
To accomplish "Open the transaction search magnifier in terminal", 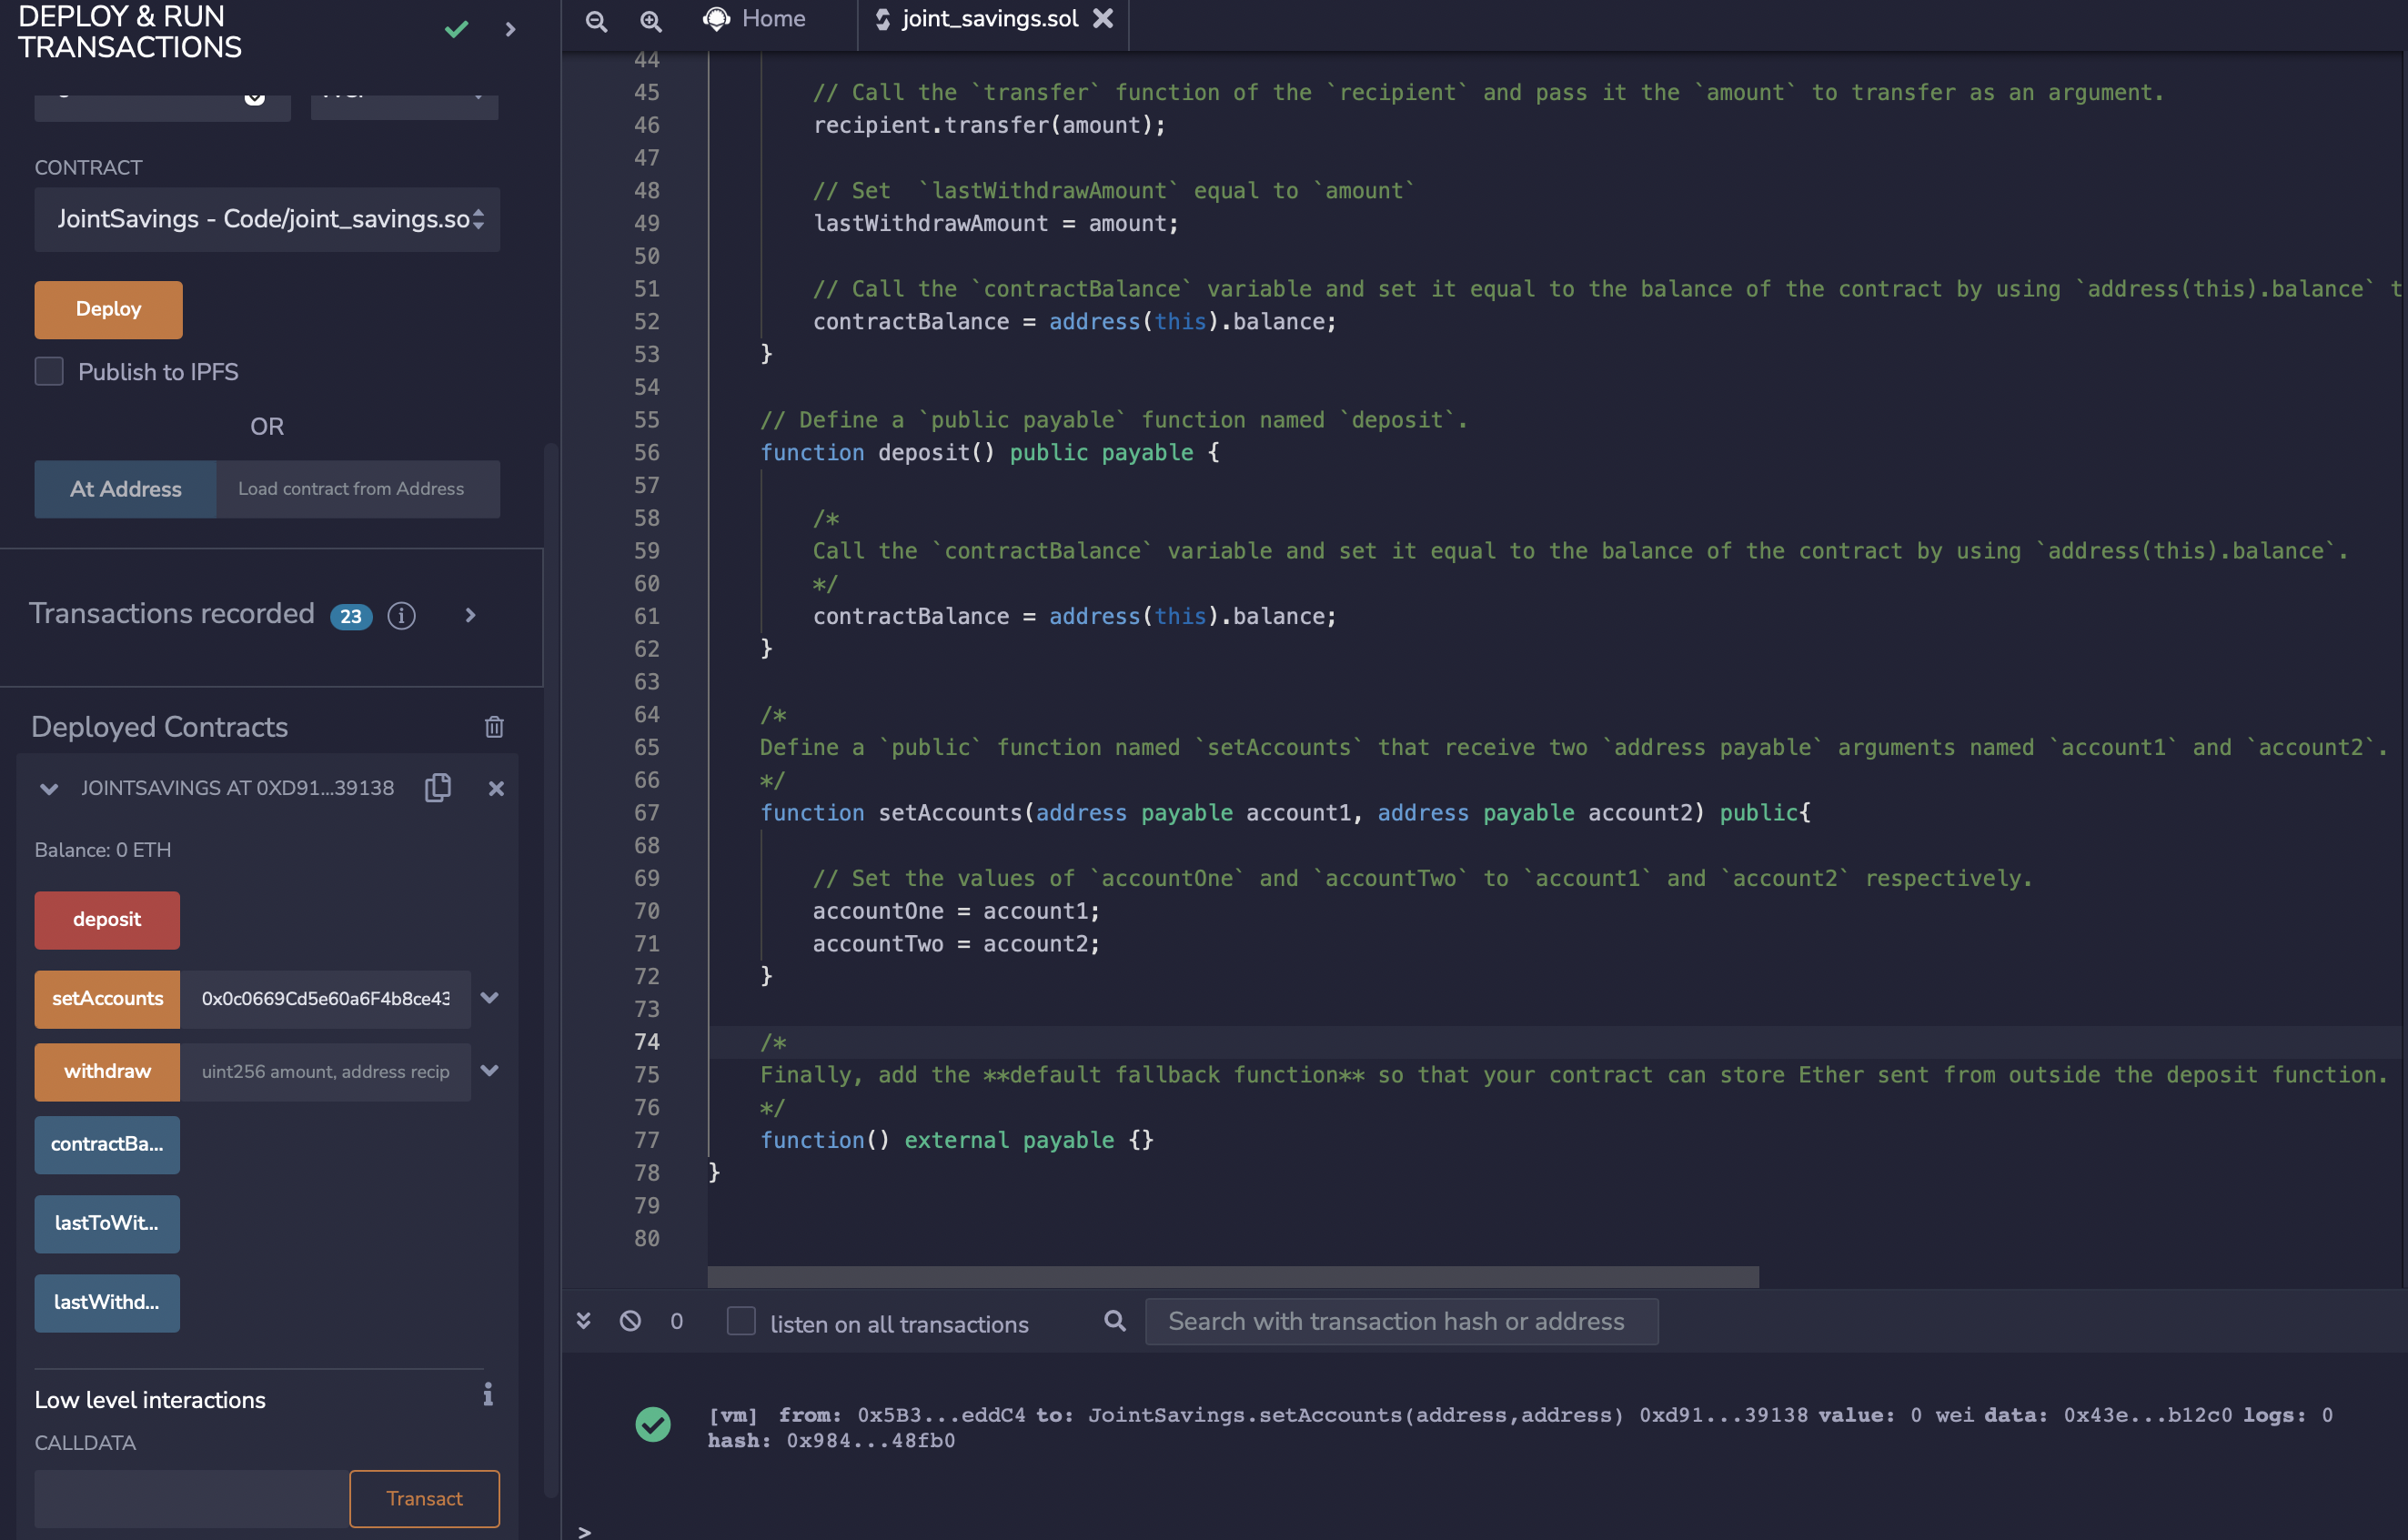I will coord(1114,1321).
